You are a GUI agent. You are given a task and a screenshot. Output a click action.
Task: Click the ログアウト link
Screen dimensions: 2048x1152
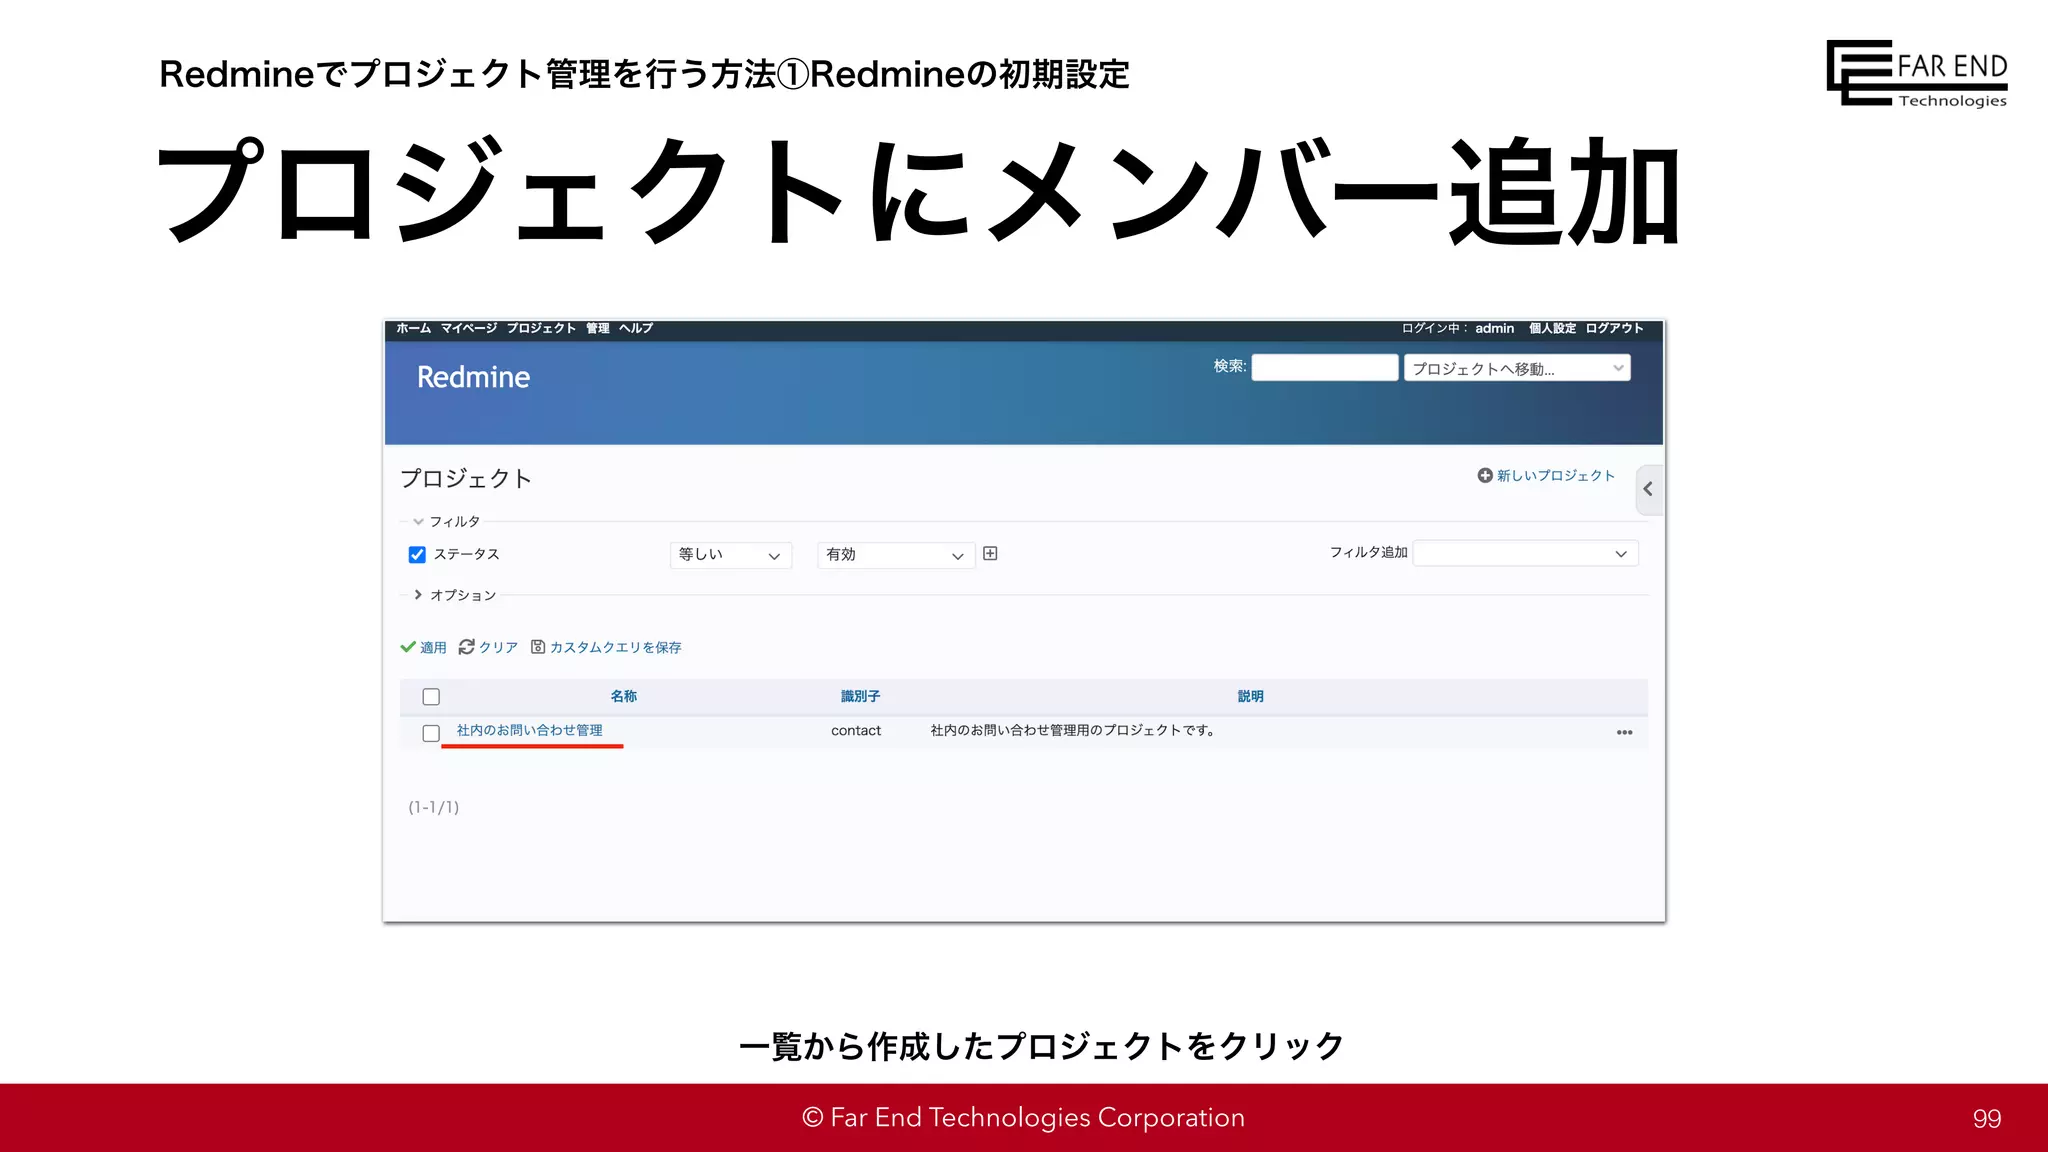tap(1614, 328)
